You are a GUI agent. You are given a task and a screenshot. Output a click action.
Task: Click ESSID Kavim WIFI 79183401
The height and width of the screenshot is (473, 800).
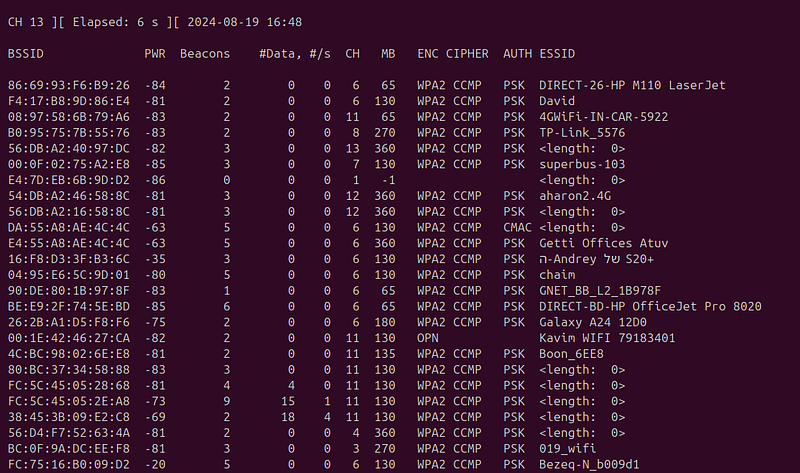[x=607, y=339]
